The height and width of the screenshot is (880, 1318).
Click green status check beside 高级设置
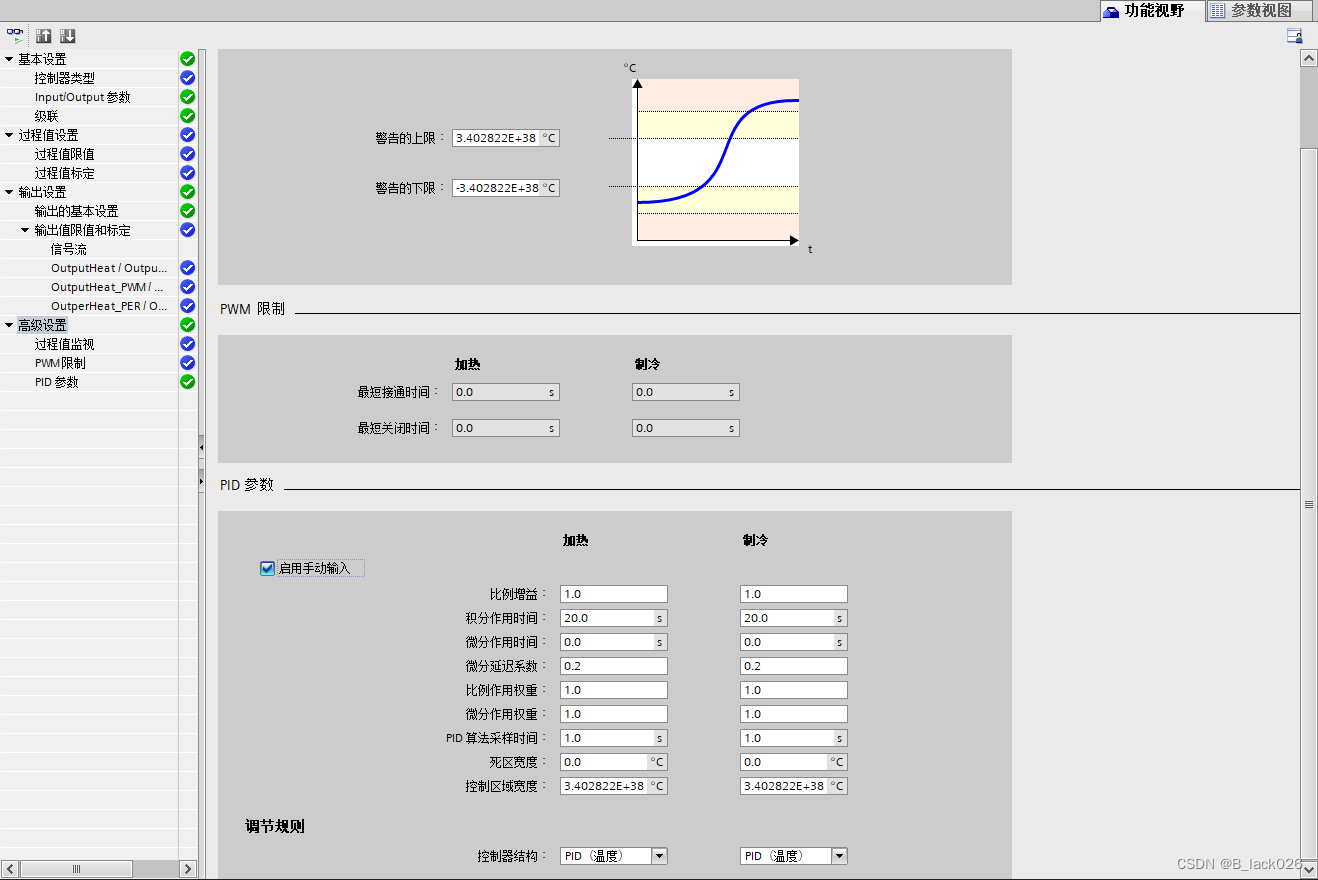coord(187,325)
